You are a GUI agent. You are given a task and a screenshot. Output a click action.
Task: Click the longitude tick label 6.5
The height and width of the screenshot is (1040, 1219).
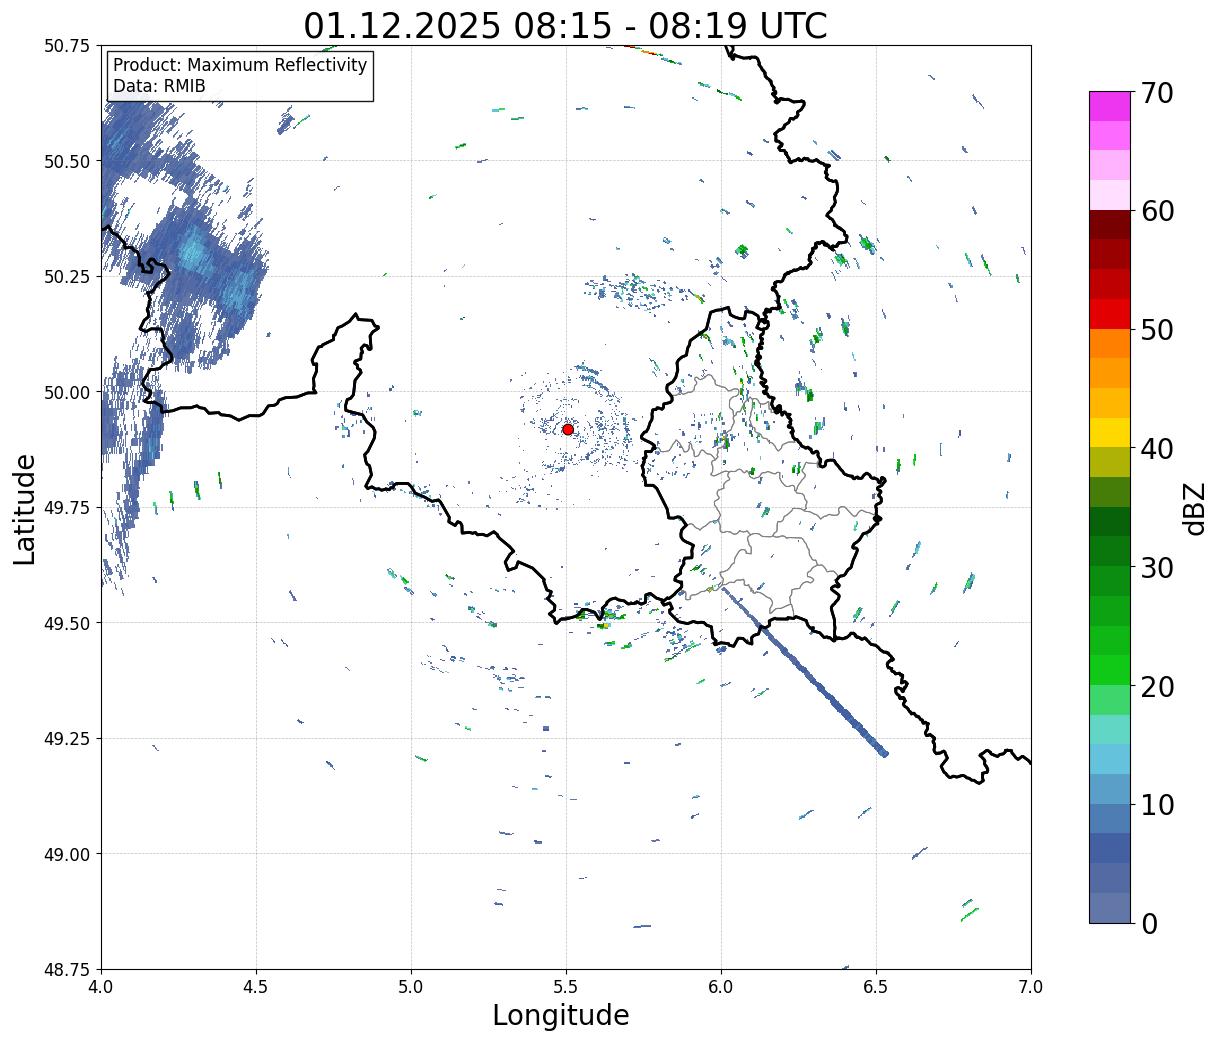pos(876,987)
